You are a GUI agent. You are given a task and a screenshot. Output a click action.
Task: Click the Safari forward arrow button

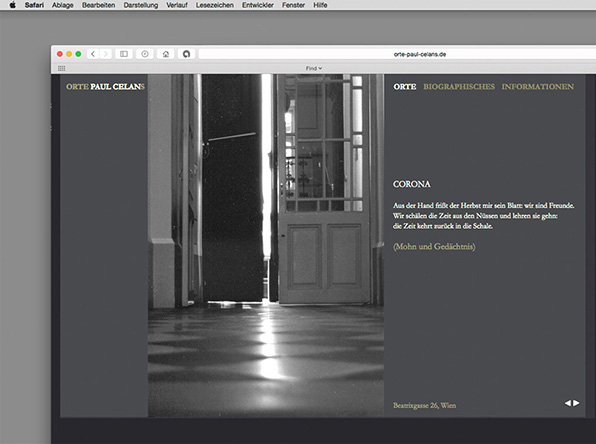(106, 54)
